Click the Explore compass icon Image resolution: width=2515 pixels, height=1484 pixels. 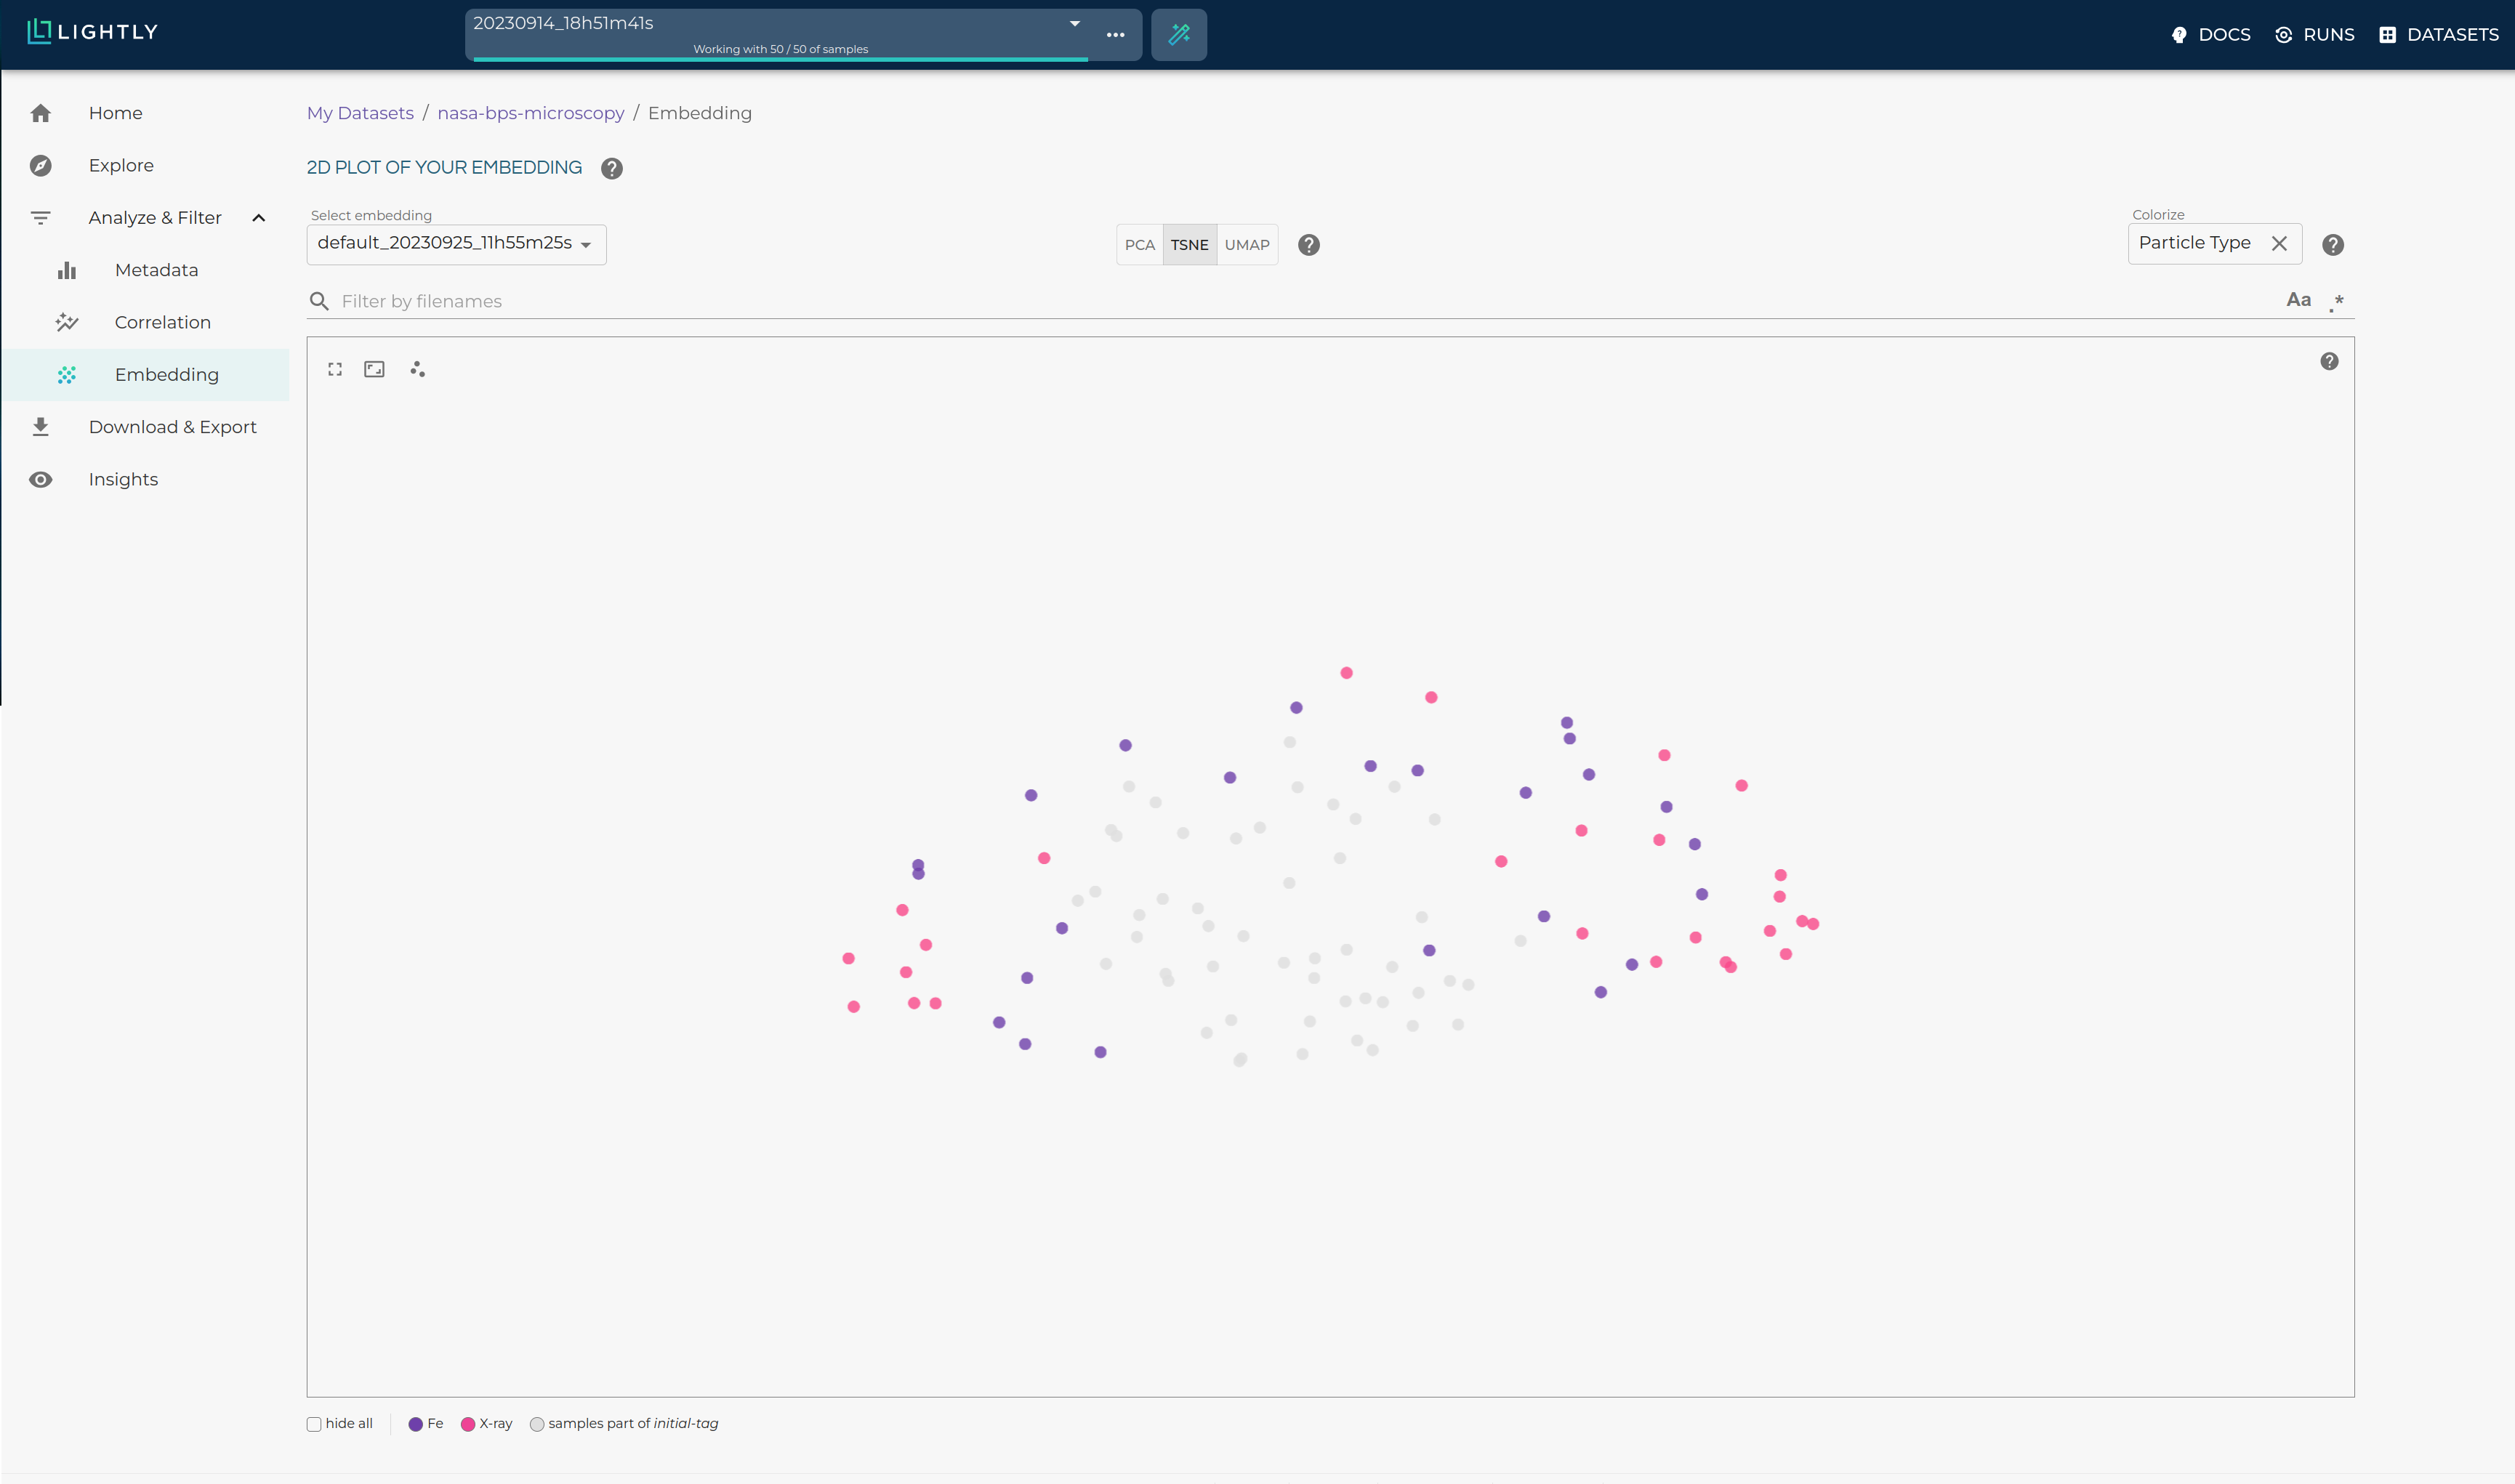41,165
